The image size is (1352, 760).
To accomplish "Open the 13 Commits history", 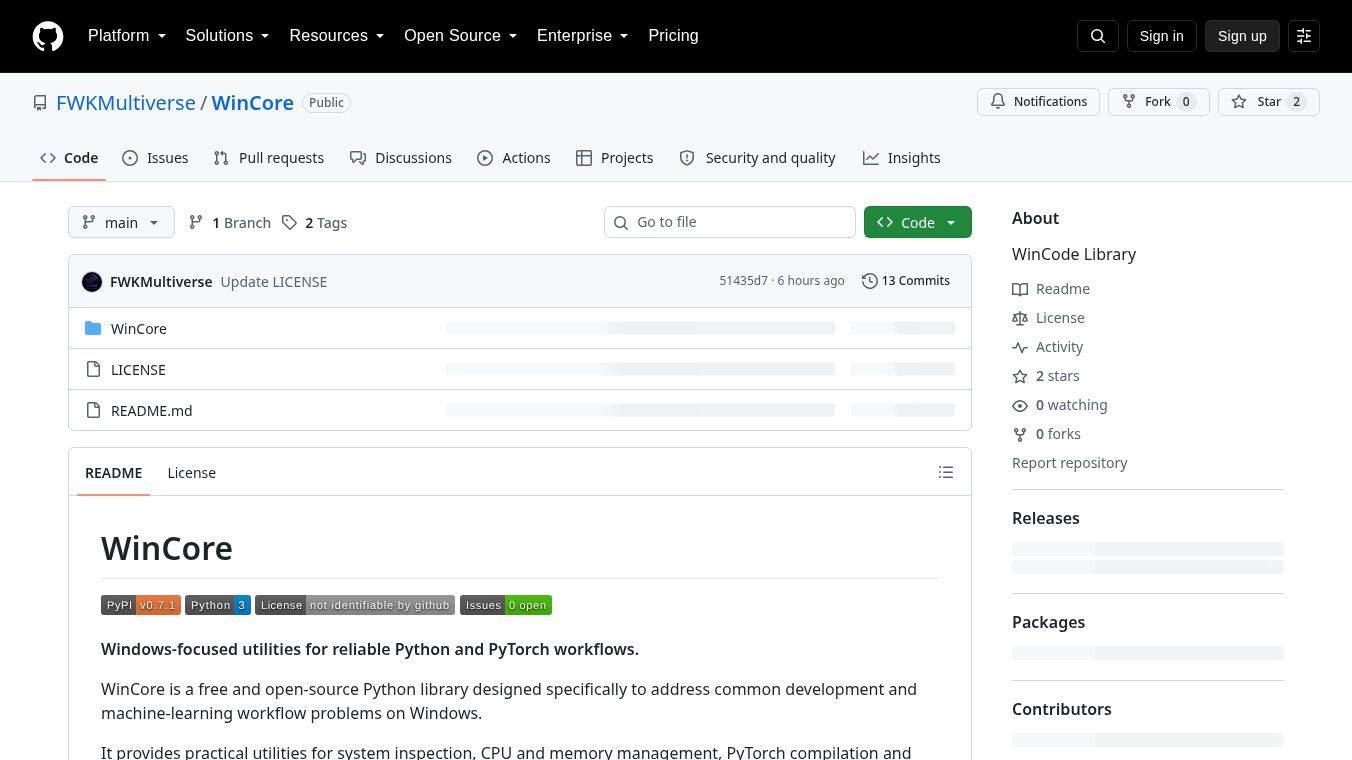I will [x=906, y=281].
